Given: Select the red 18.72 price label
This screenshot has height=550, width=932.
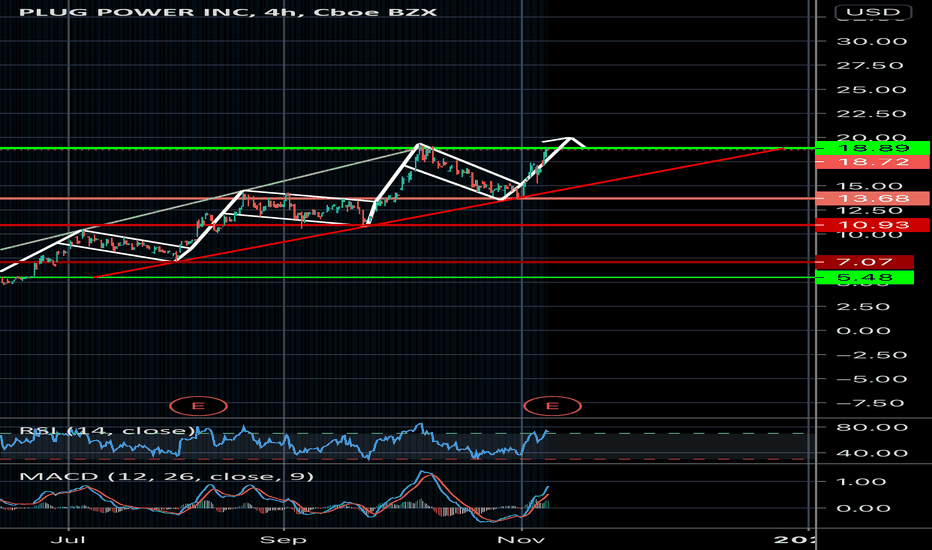Looking at the screenshot, I should 873,162.
